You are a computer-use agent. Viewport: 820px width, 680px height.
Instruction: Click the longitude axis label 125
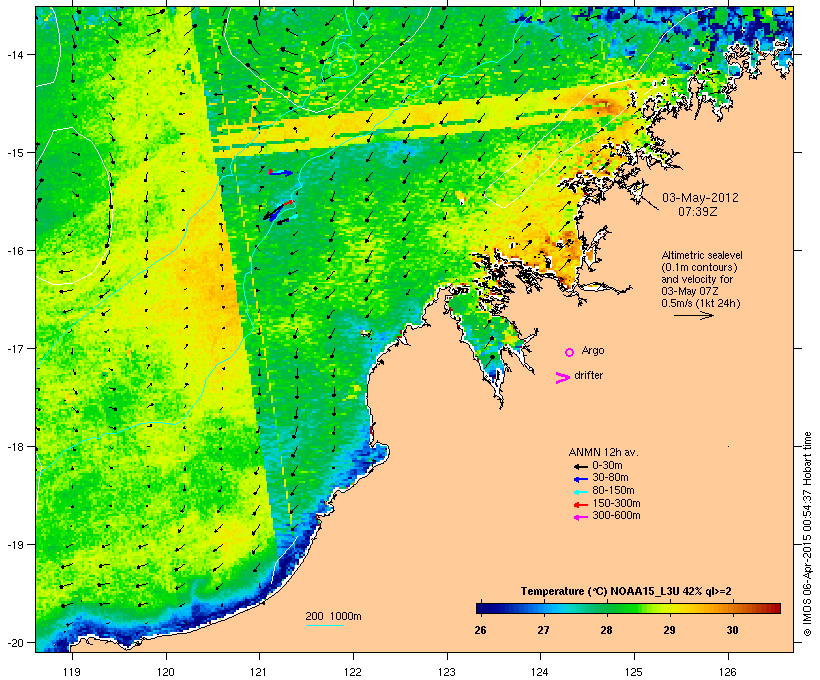click(634, 672)
